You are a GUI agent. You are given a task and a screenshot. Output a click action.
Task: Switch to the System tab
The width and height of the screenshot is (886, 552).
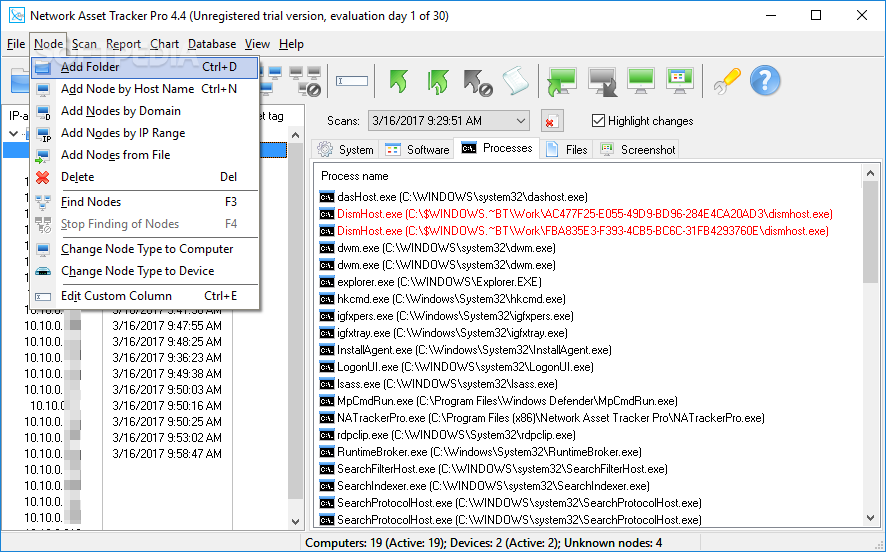[345, 150]
